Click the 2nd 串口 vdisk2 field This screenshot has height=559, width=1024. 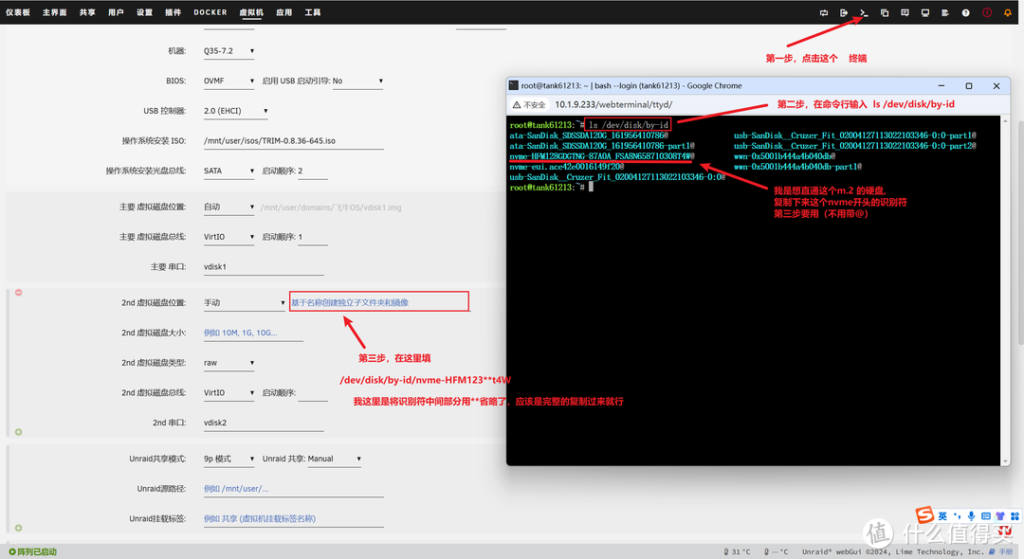point(263,423)
